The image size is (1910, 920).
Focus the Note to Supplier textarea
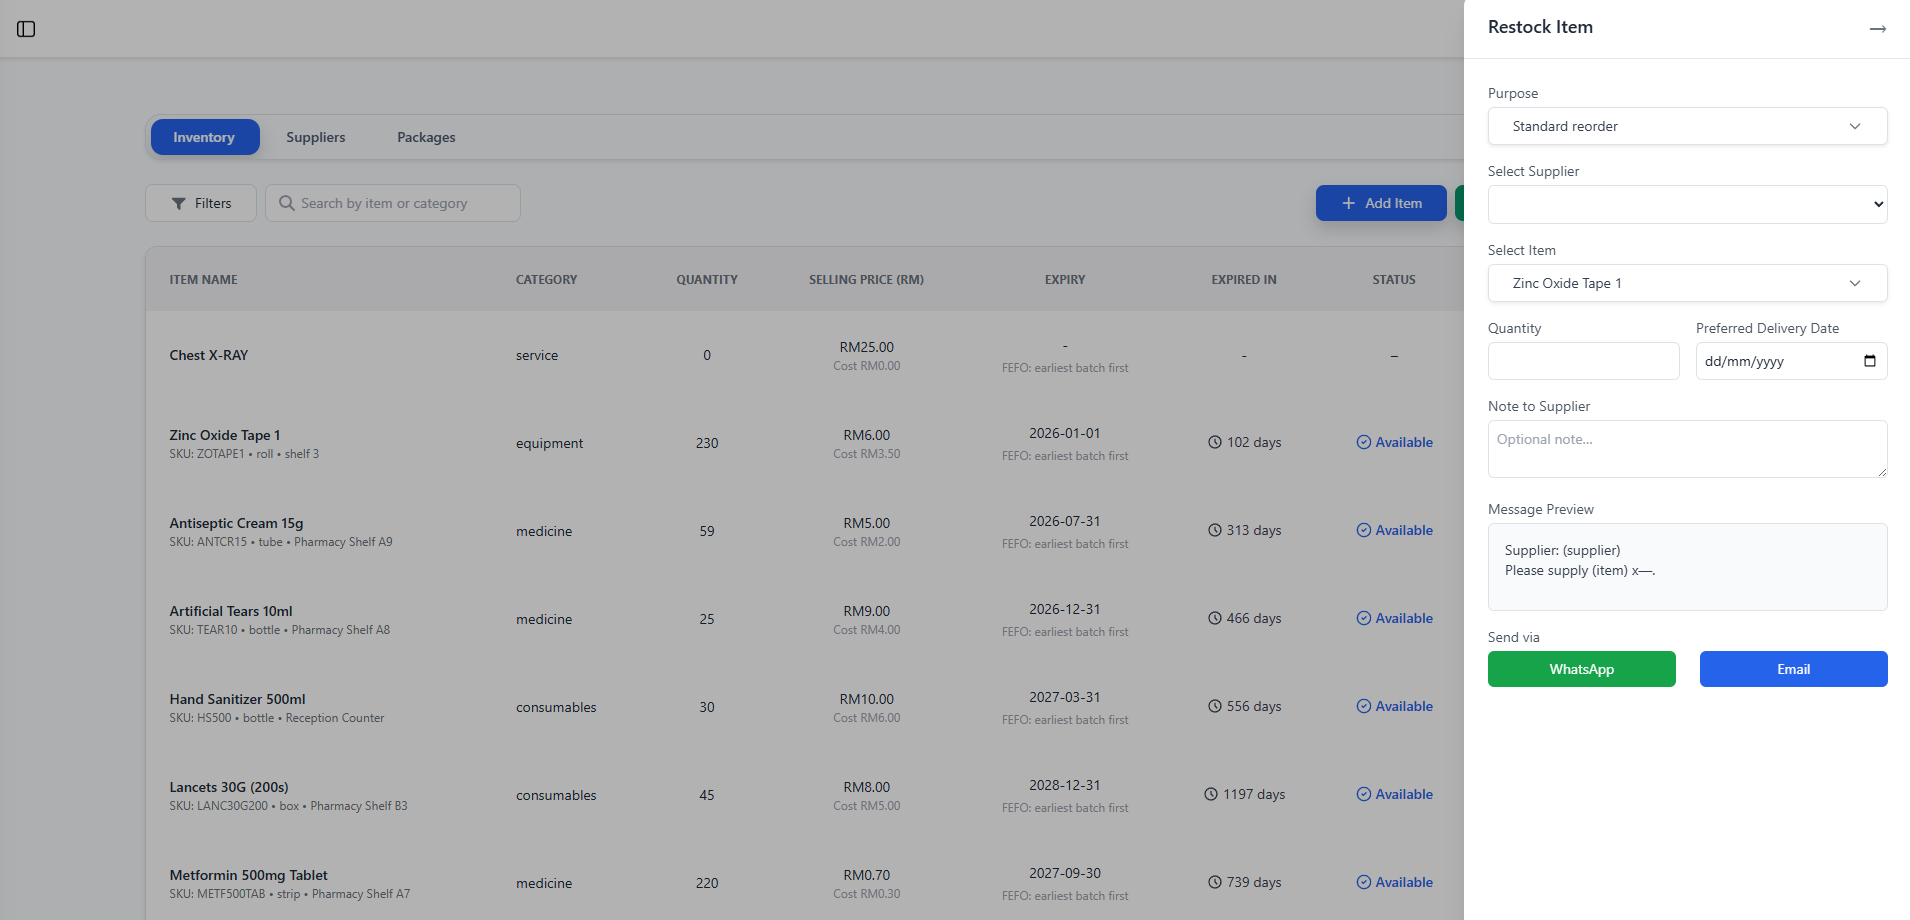(1686, 449)
